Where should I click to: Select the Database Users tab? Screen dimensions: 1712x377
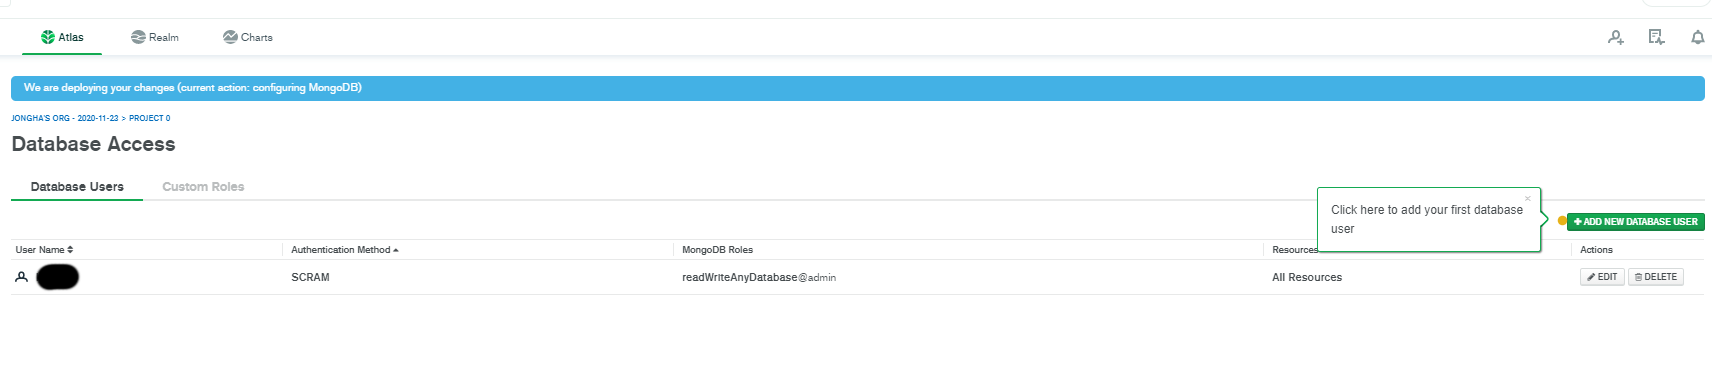[77, 187]
